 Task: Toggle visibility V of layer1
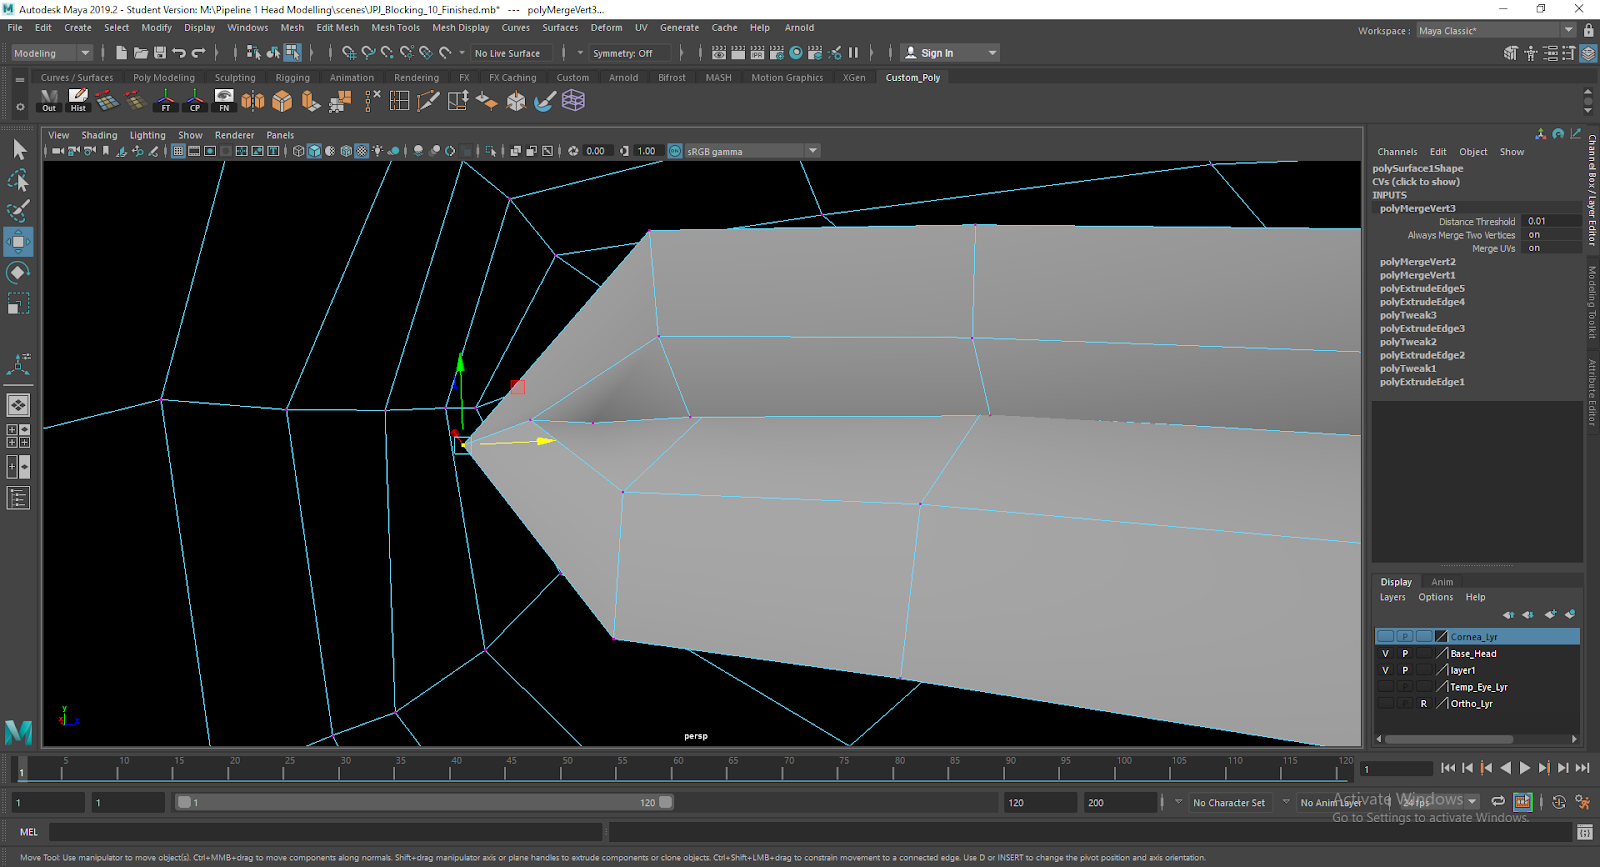(x=1385, y=671)
